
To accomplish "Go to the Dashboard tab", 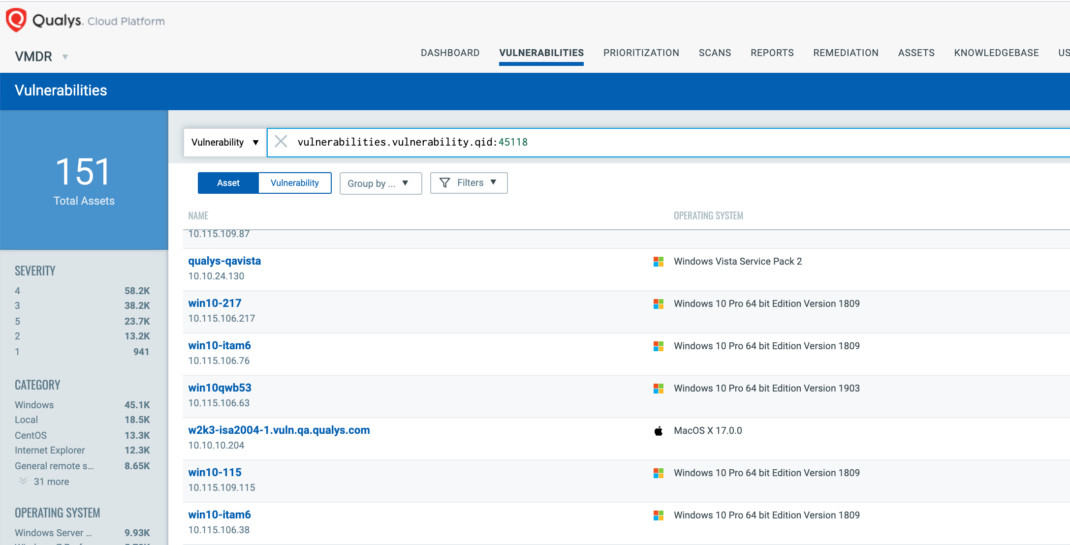I will [x=450, y=53].
